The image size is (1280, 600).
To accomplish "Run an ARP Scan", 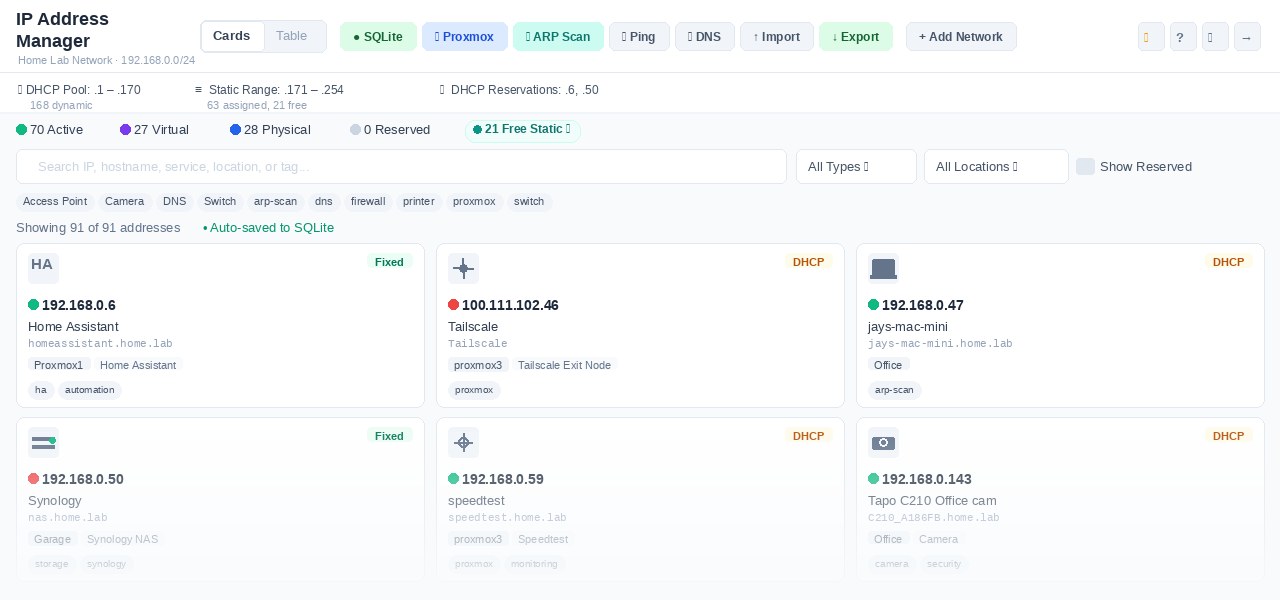I will coord(558,37).
